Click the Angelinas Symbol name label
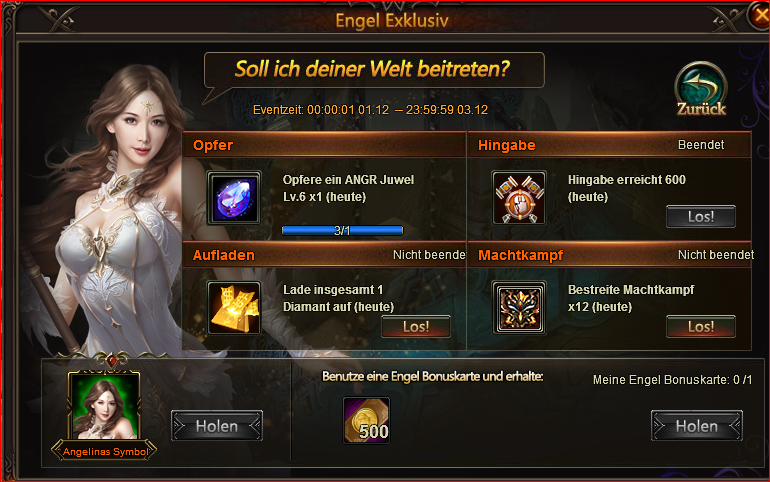 [x=105, y=452]
